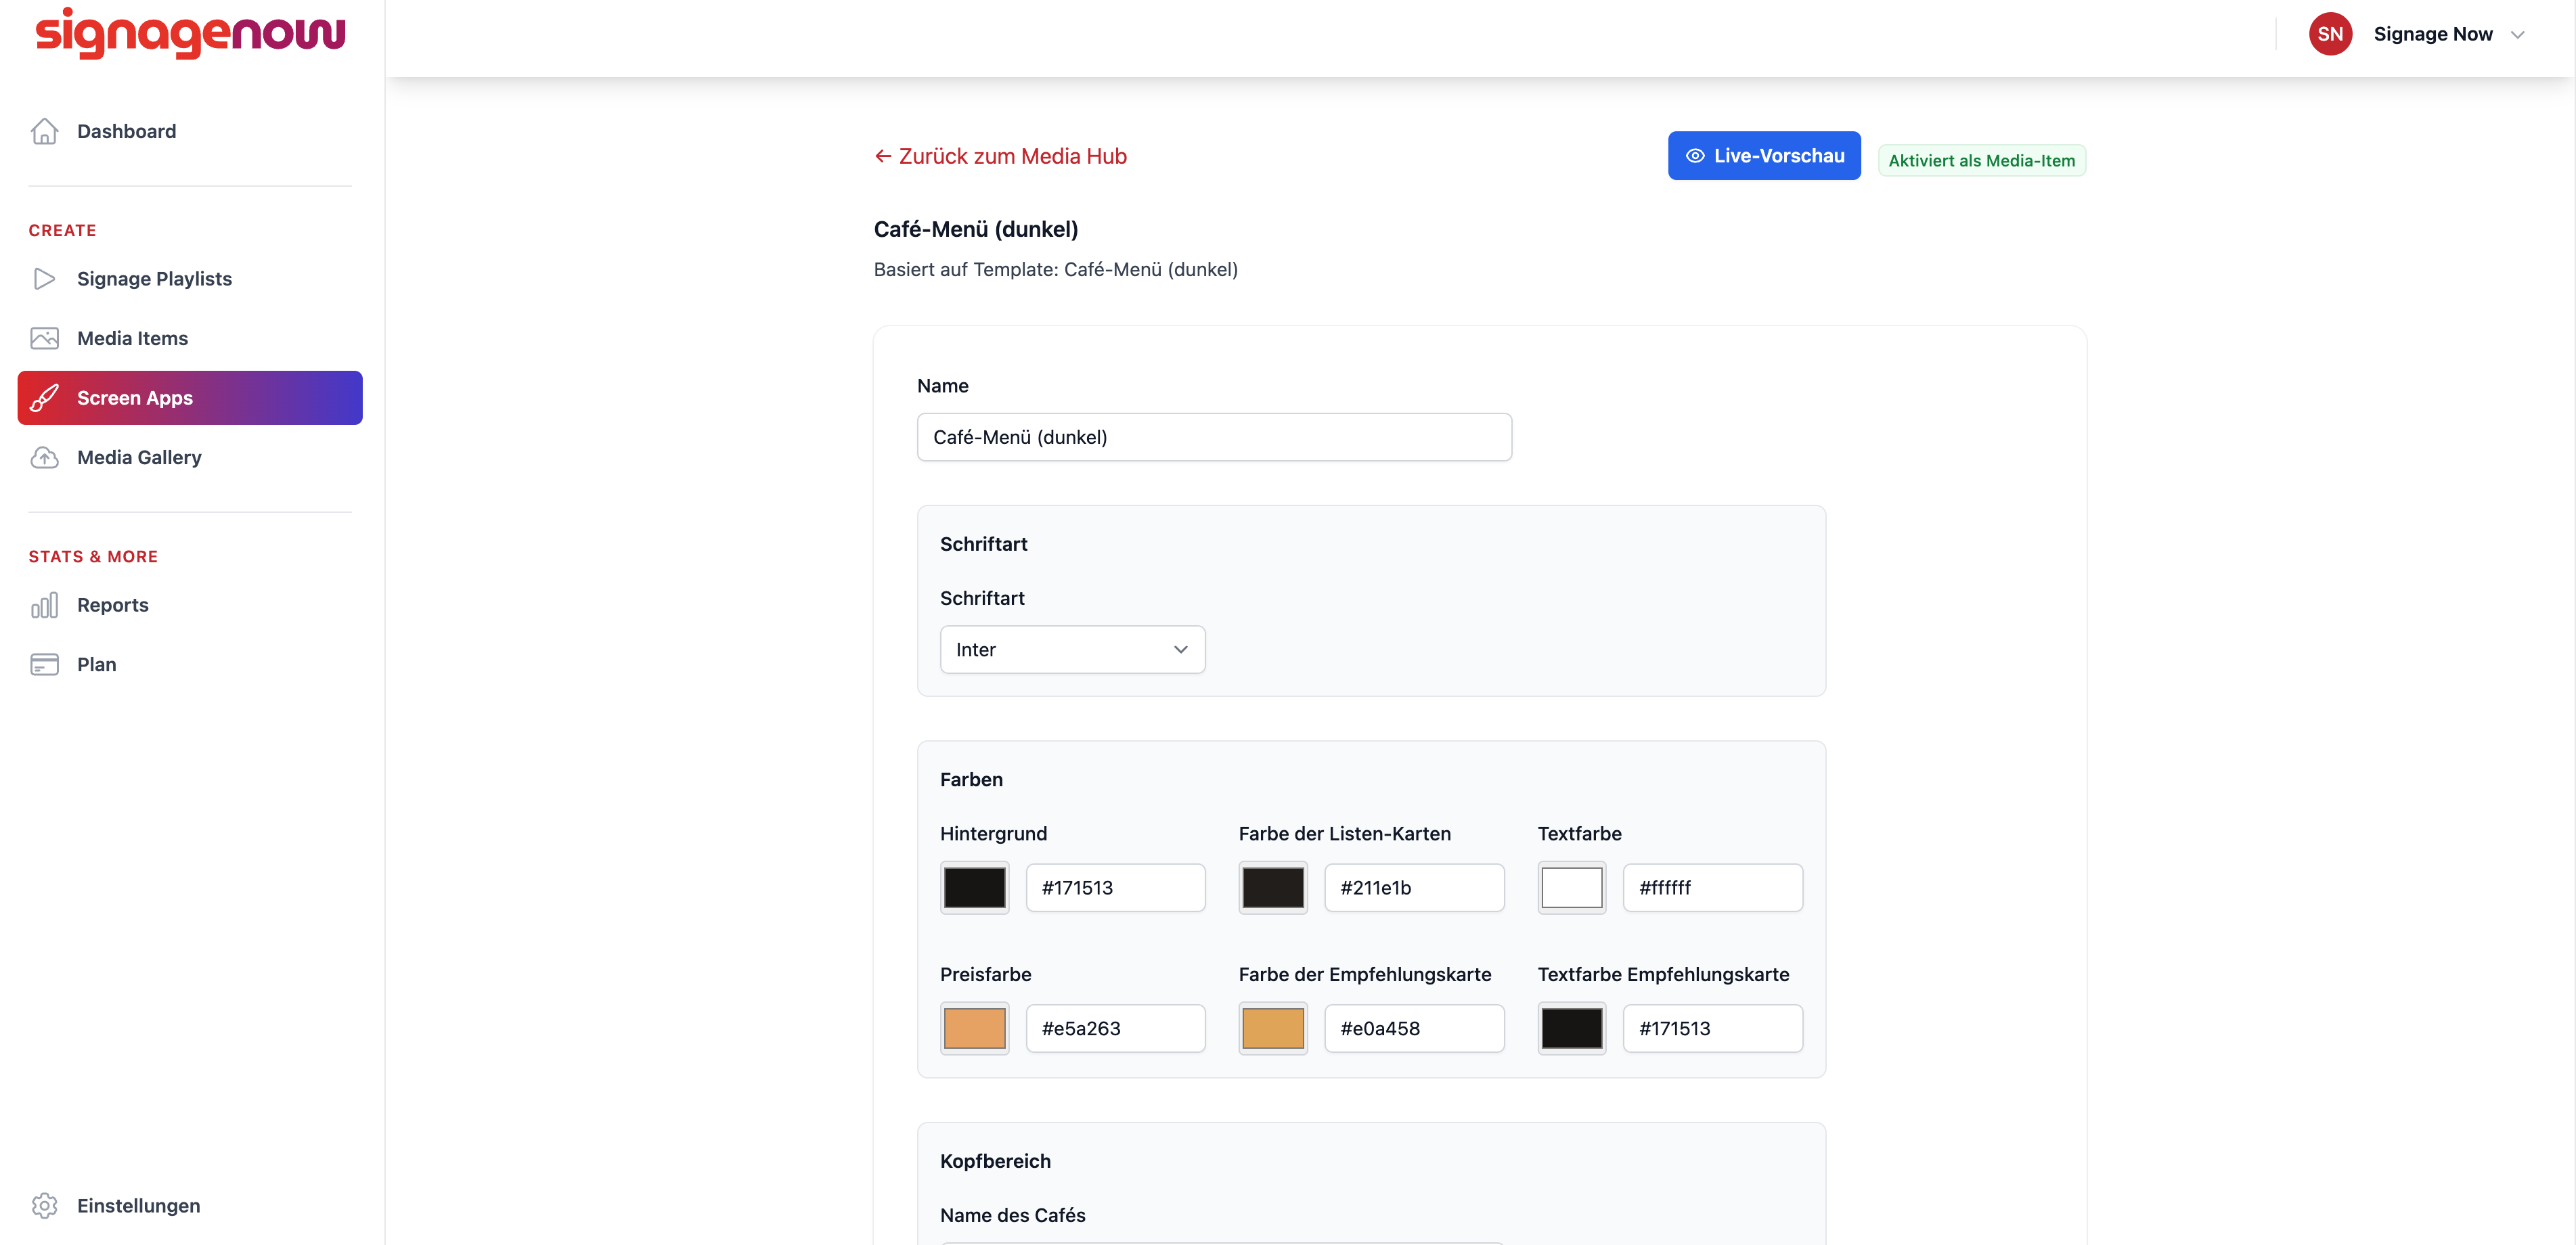Open Textfarbe Empfehlungskarte swatch
This screenshot has width=2576, height=1245.
click(1571, 1028)
